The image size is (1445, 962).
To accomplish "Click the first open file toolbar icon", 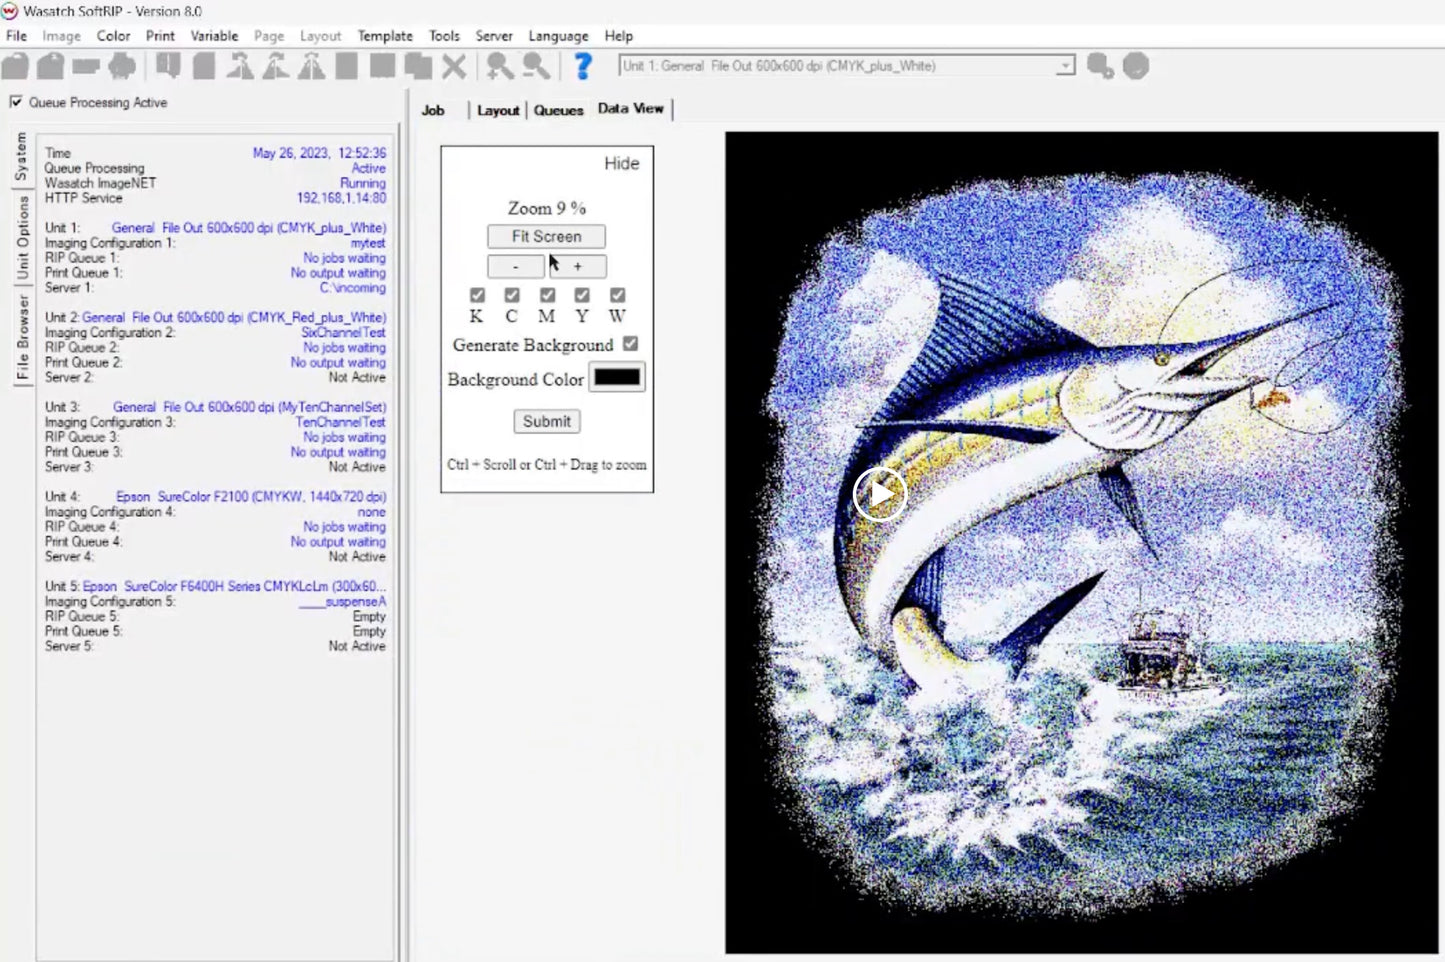I will click(15, 67).
